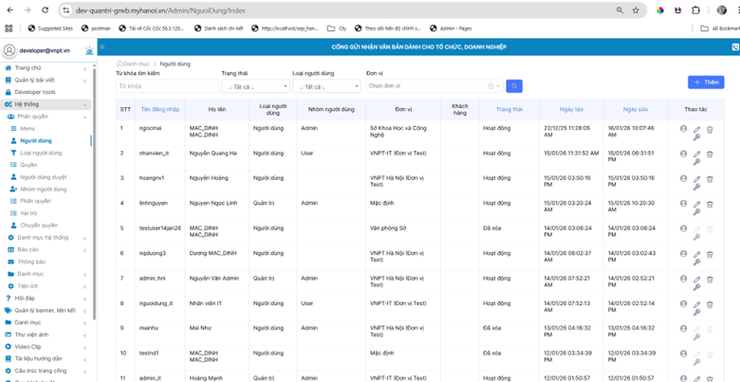The width and height of the screenshot is (740, 382).
Task: Click the Thêm add button
Action: pos(706,82)
